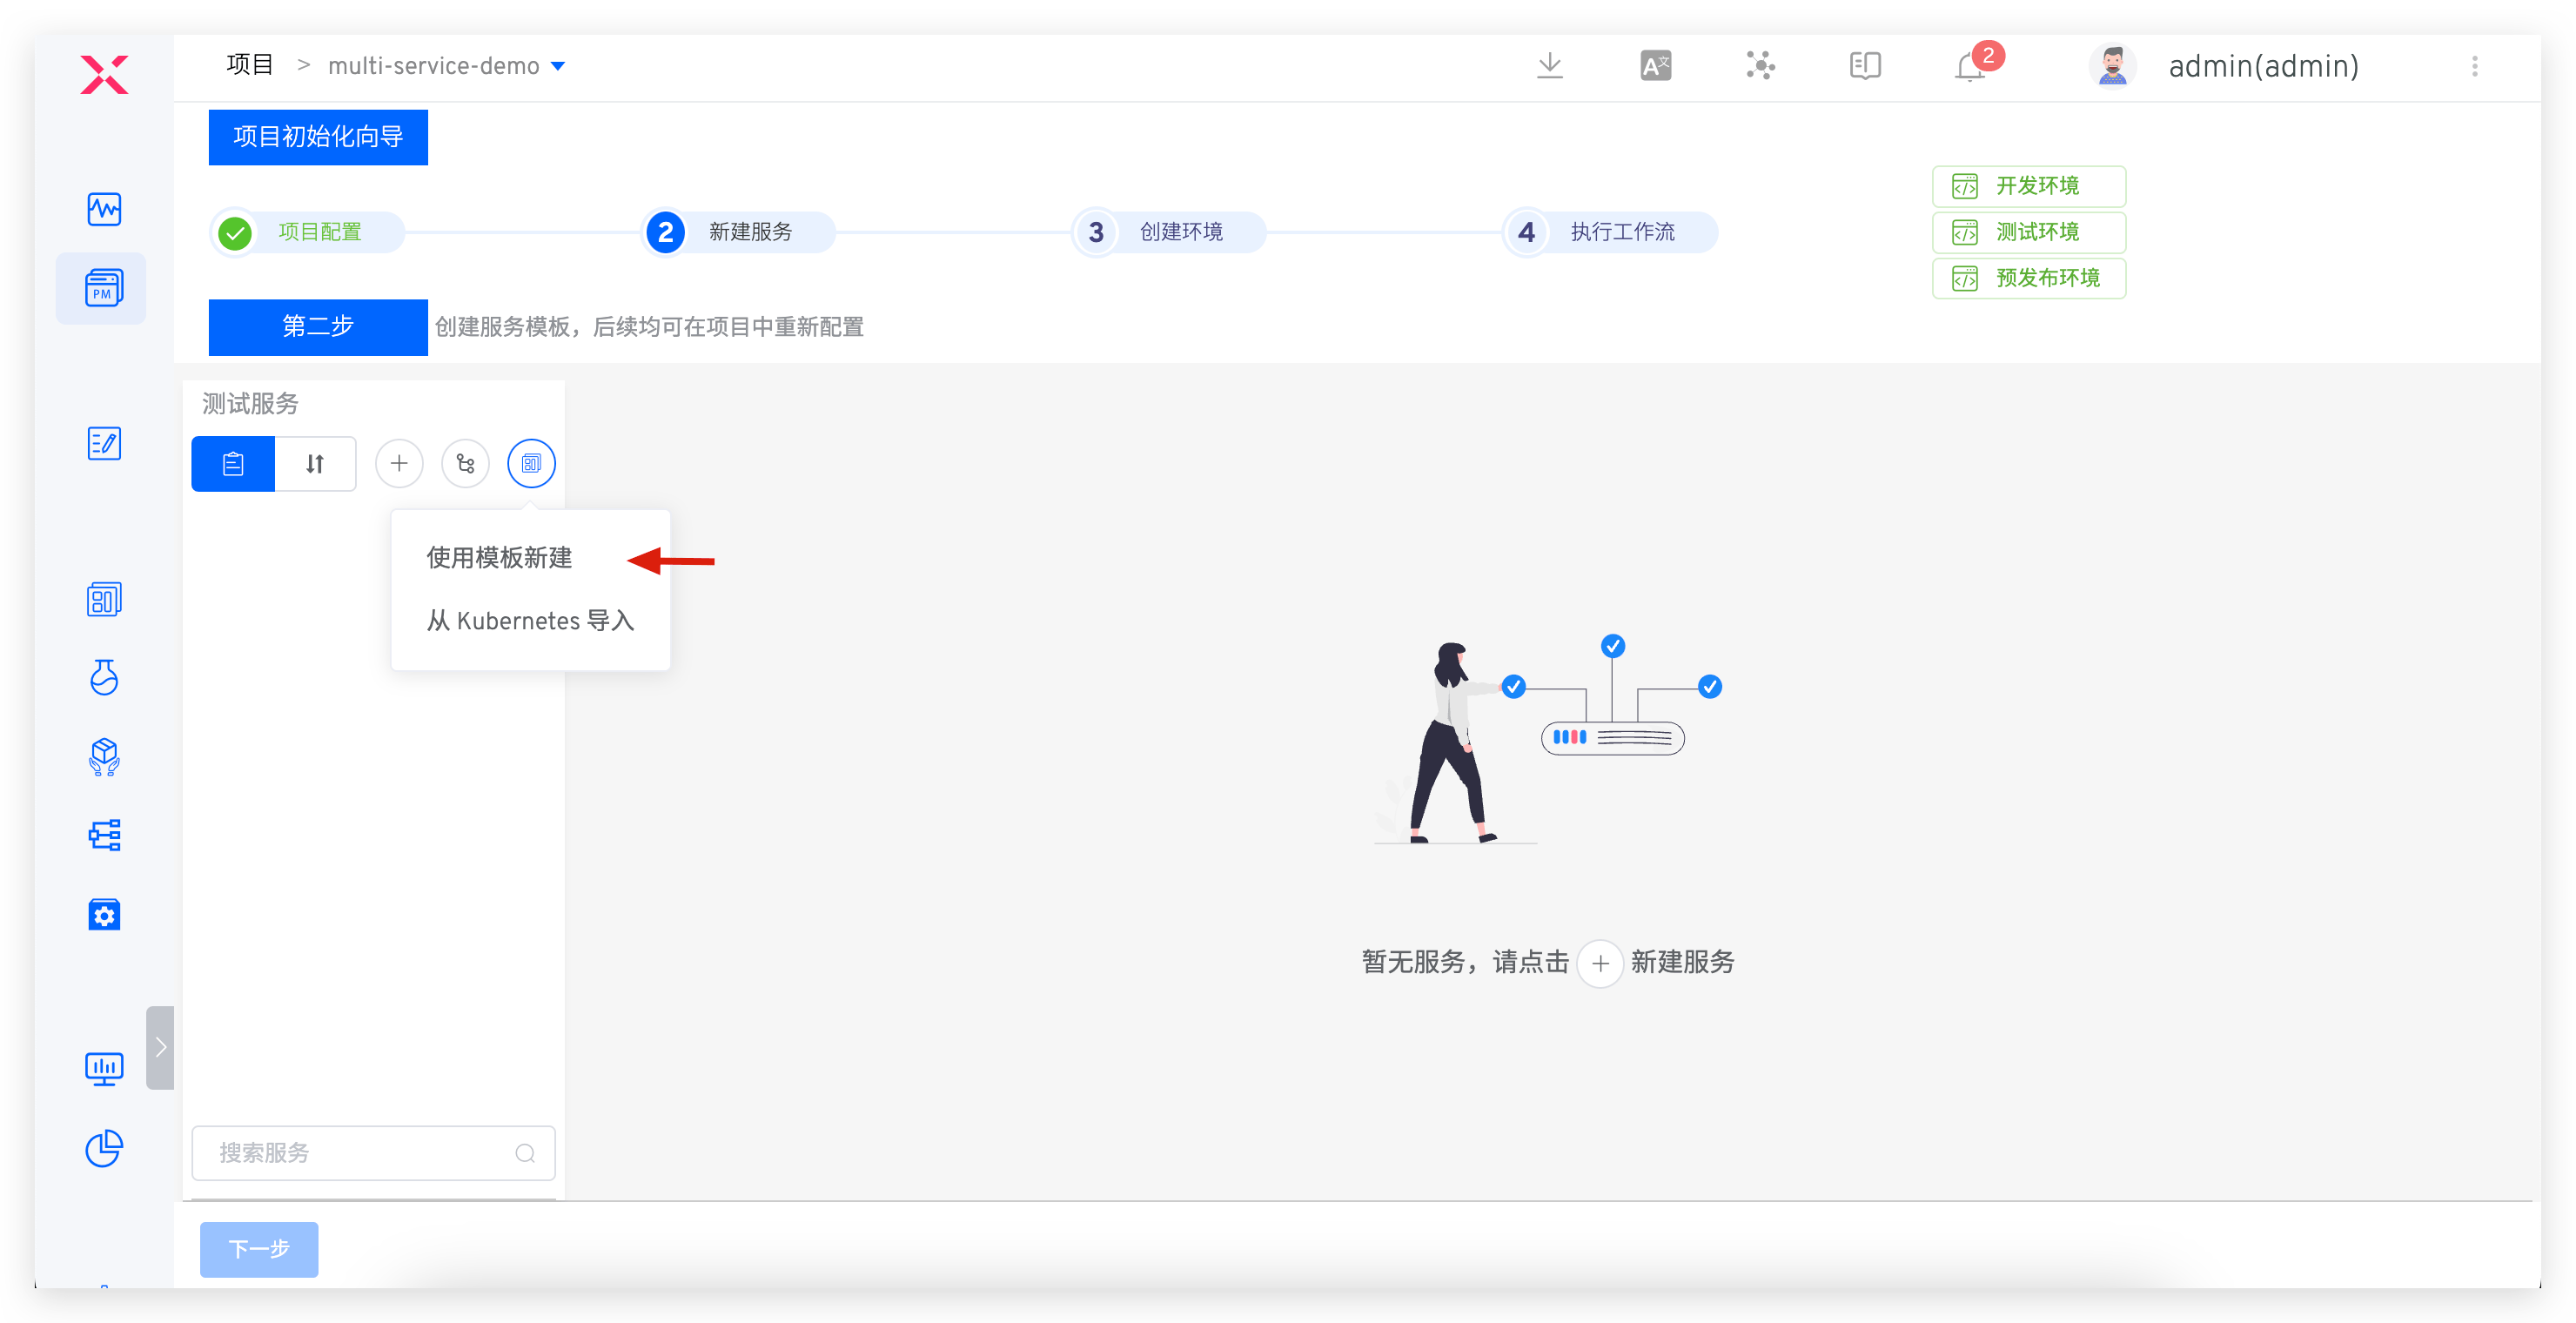The height and width of the screenshot is (1323, 2576).
Task: Open the system settings gear sidebar icon
Action: 104,914
